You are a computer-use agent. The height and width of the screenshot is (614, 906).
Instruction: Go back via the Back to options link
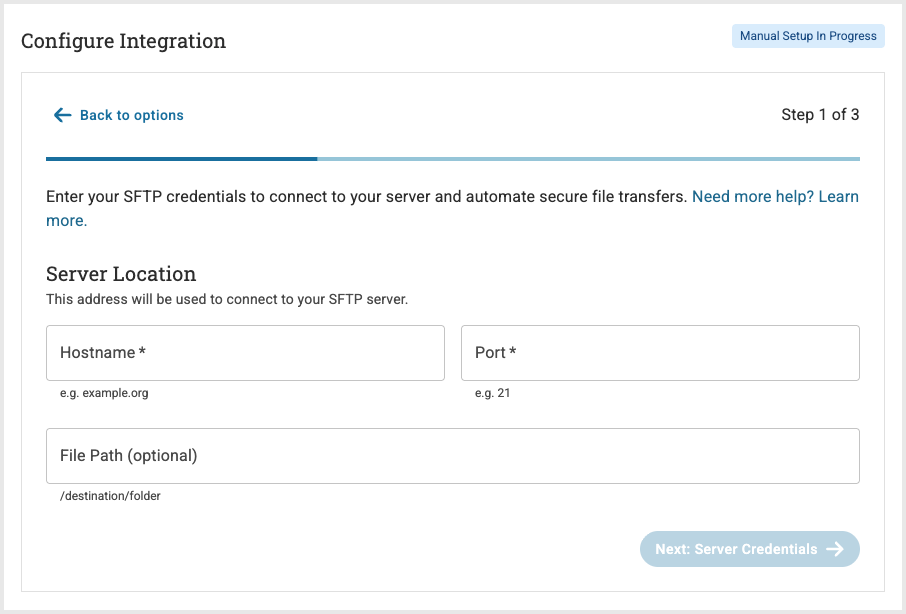tap(131, 115)
